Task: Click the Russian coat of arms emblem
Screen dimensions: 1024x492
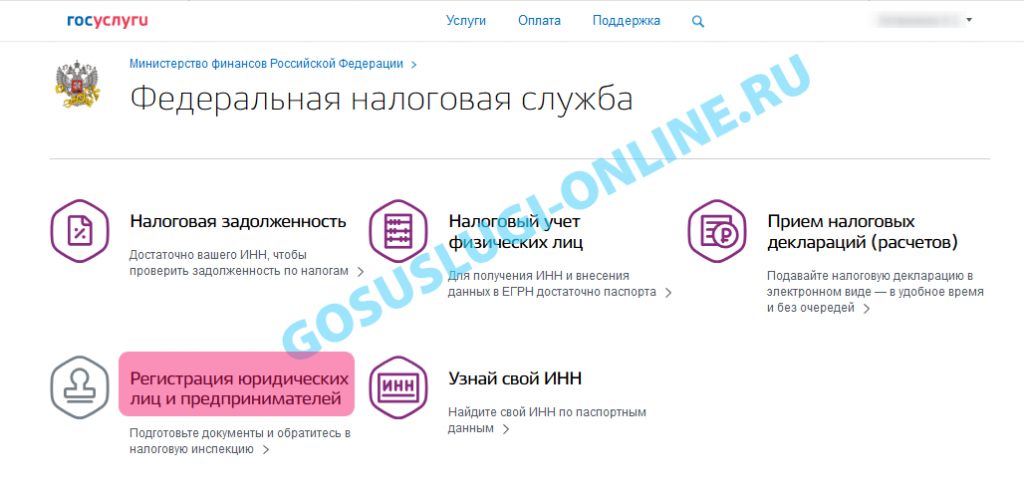Action: [76, 86]
